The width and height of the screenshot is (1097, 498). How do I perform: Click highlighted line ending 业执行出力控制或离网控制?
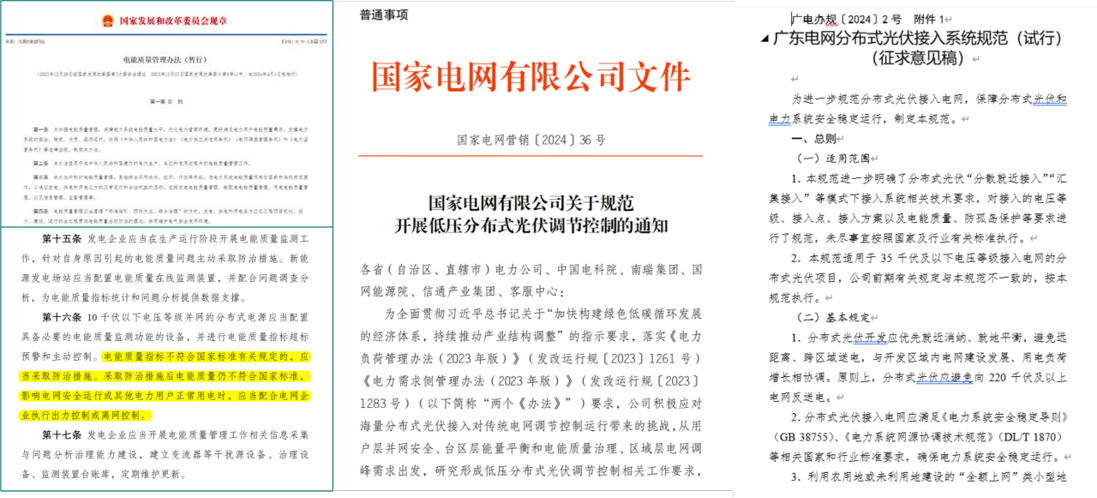(x=83, y=415)
